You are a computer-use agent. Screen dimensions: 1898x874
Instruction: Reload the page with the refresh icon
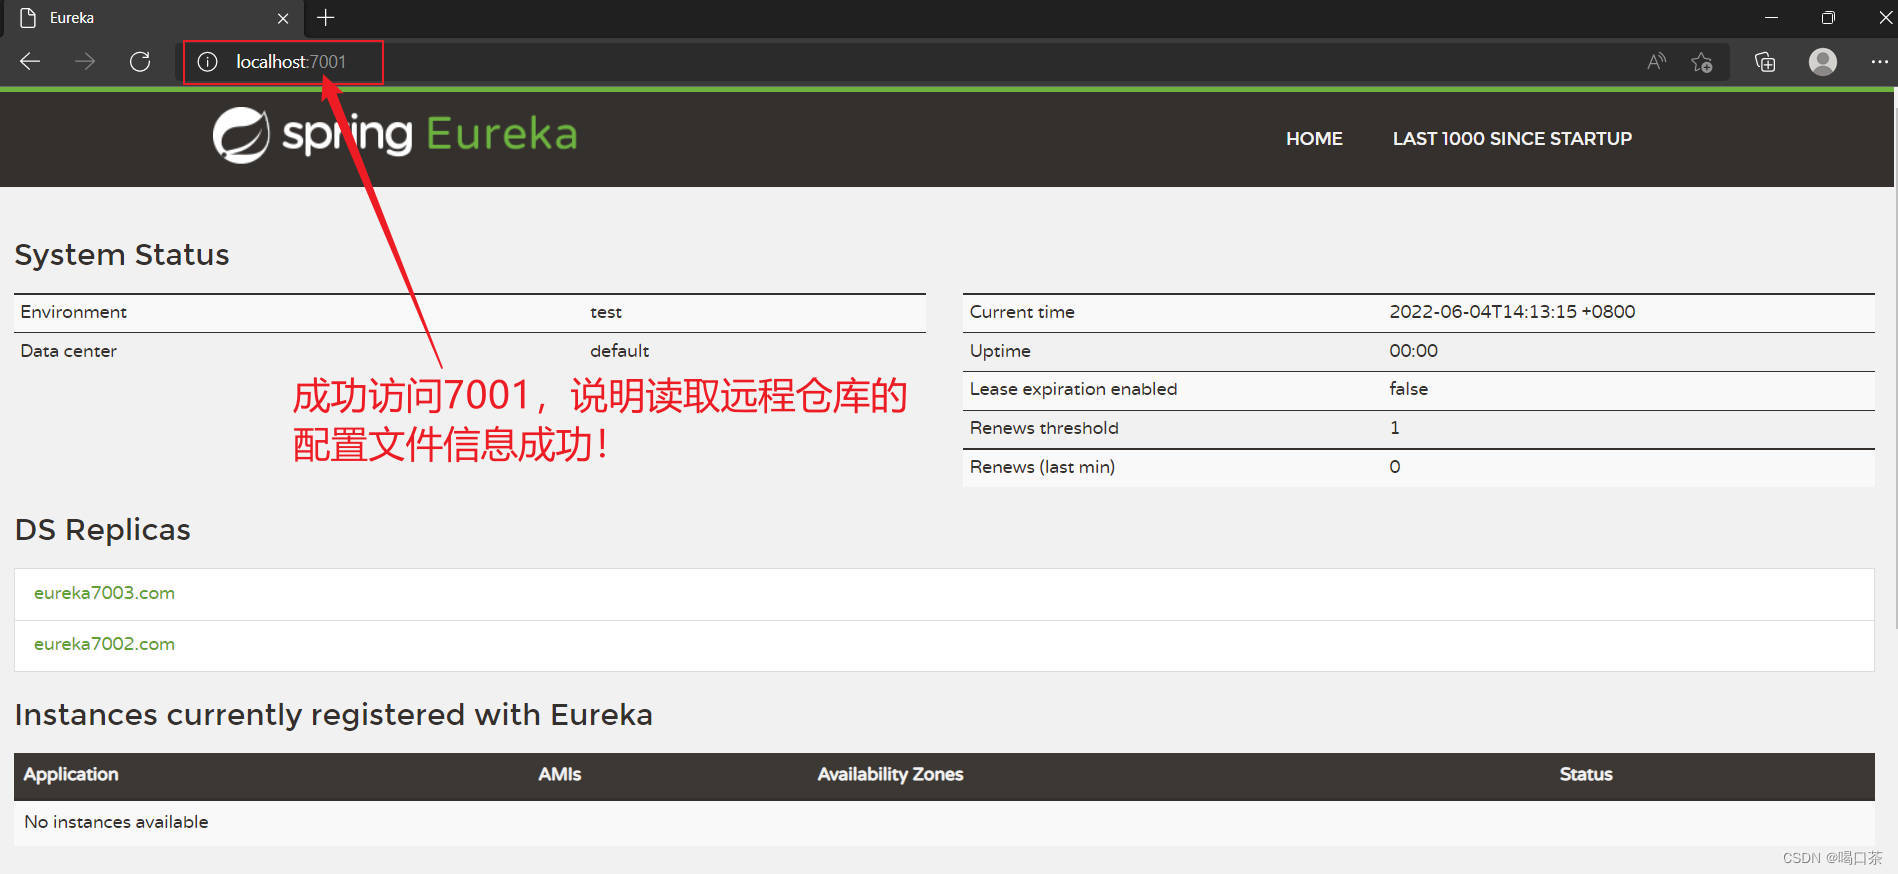pos(140,62)
